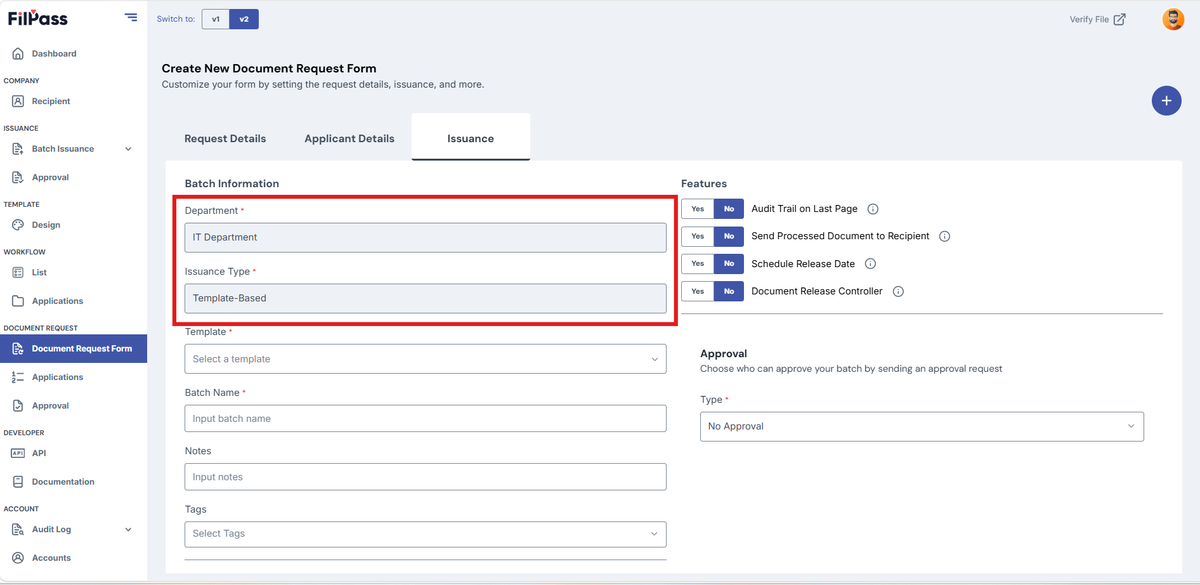Click the blue plus button icon
Image resolution: width=1200 pixels, height=585 pixels.
click(1166, 100)
